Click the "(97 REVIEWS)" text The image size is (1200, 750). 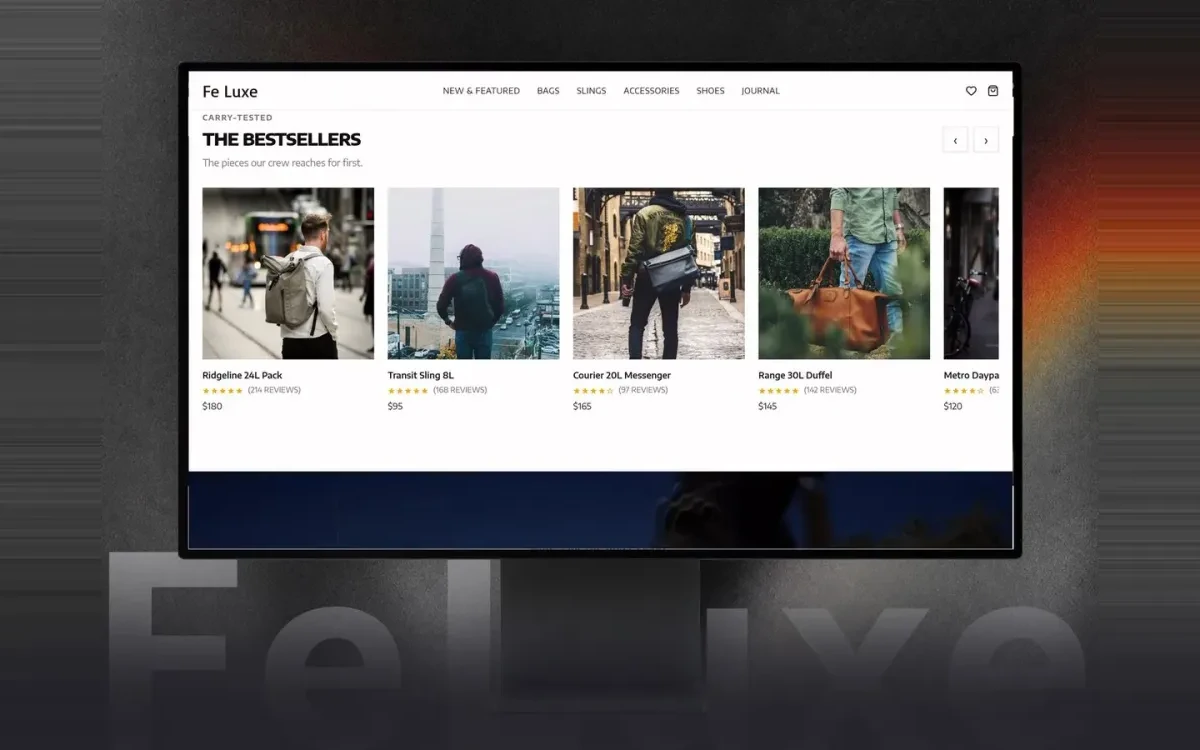coord(643,390)
